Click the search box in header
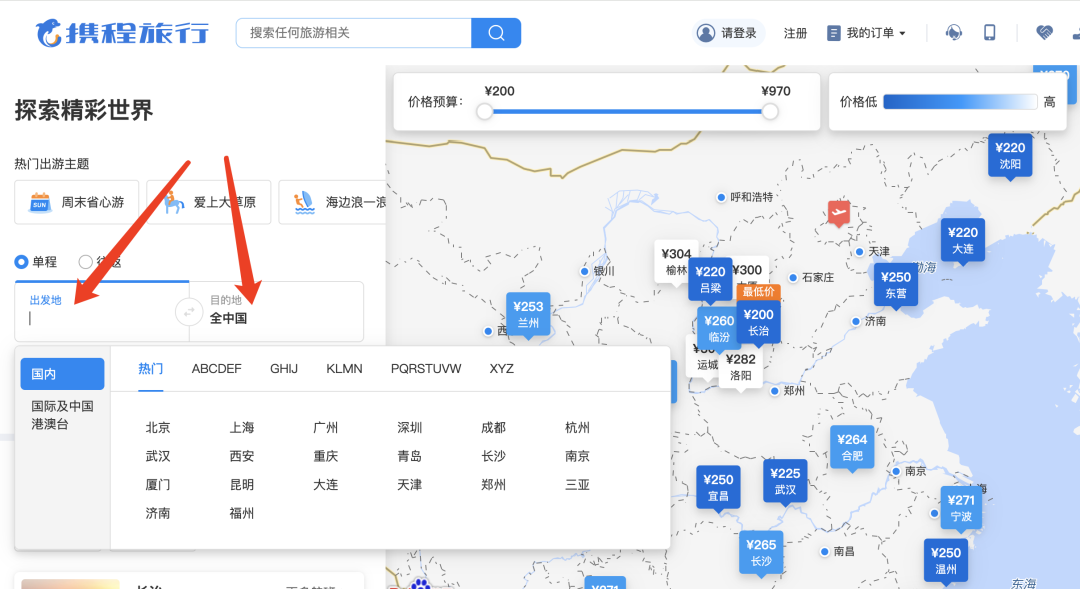 coord(353,33)
